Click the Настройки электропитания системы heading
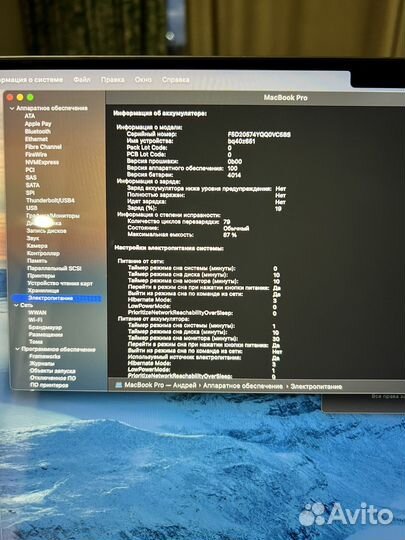This screenshot has width=405, height=540. 169,248
